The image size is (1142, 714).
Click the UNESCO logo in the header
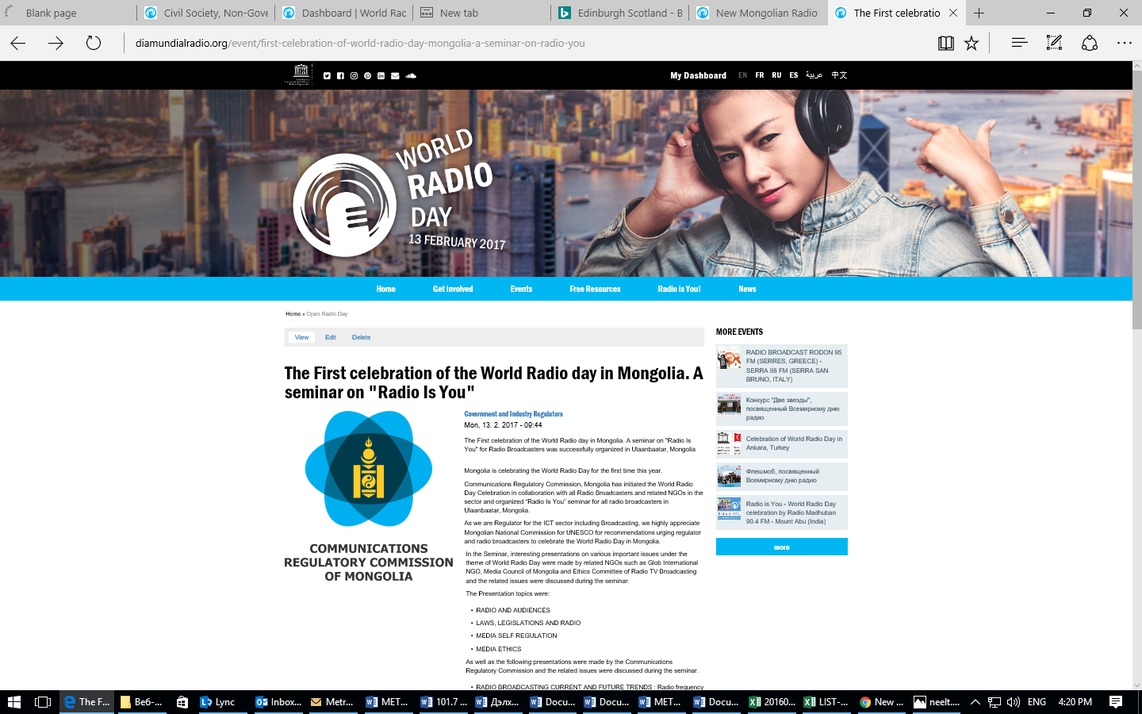(300, 74)
